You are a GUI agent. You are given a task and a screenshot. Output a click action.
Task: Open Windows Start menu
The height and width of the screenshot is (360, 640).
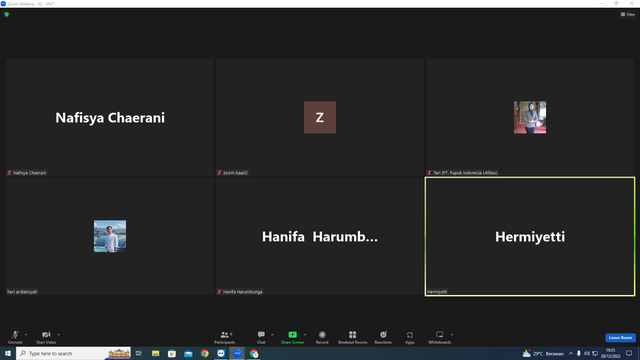pyautogui.click(x=8, y=353)
